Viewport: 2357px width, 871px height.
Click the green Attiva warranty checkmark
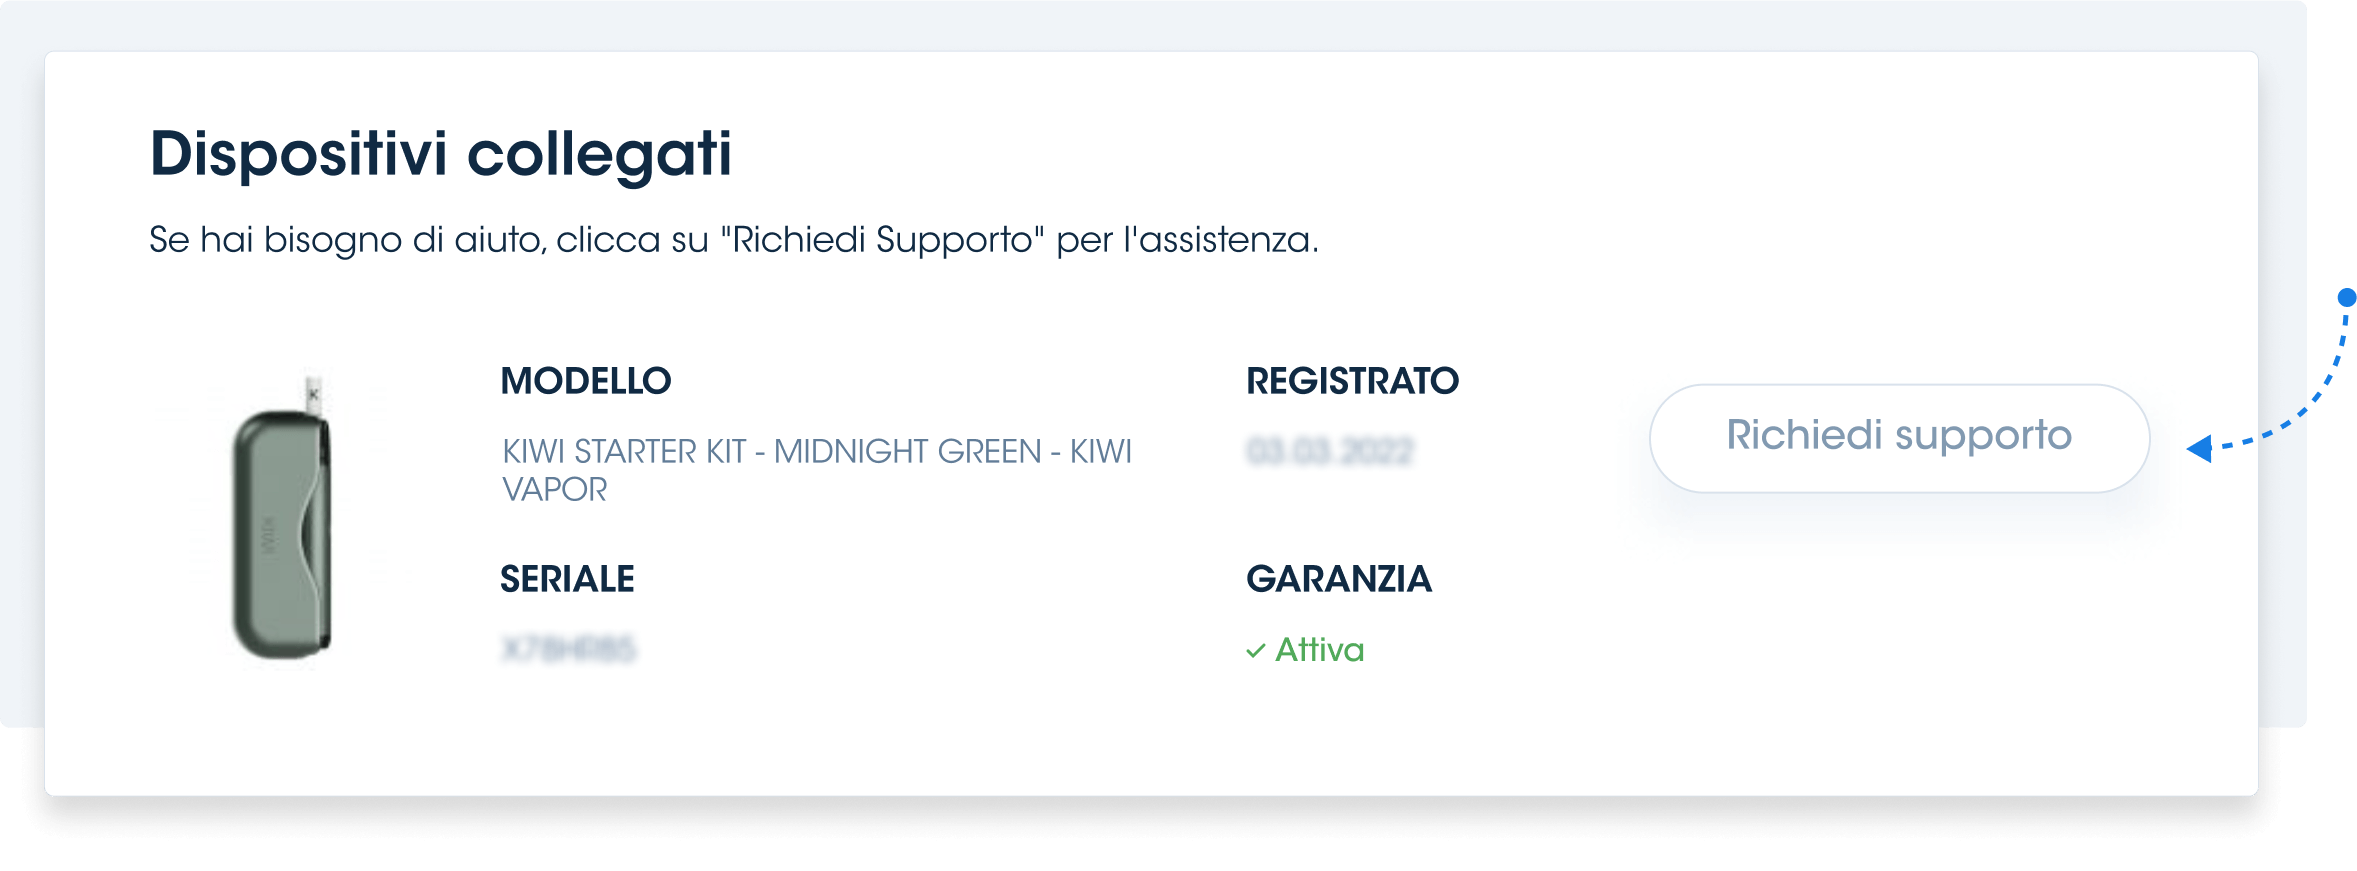click(1256, 651)
